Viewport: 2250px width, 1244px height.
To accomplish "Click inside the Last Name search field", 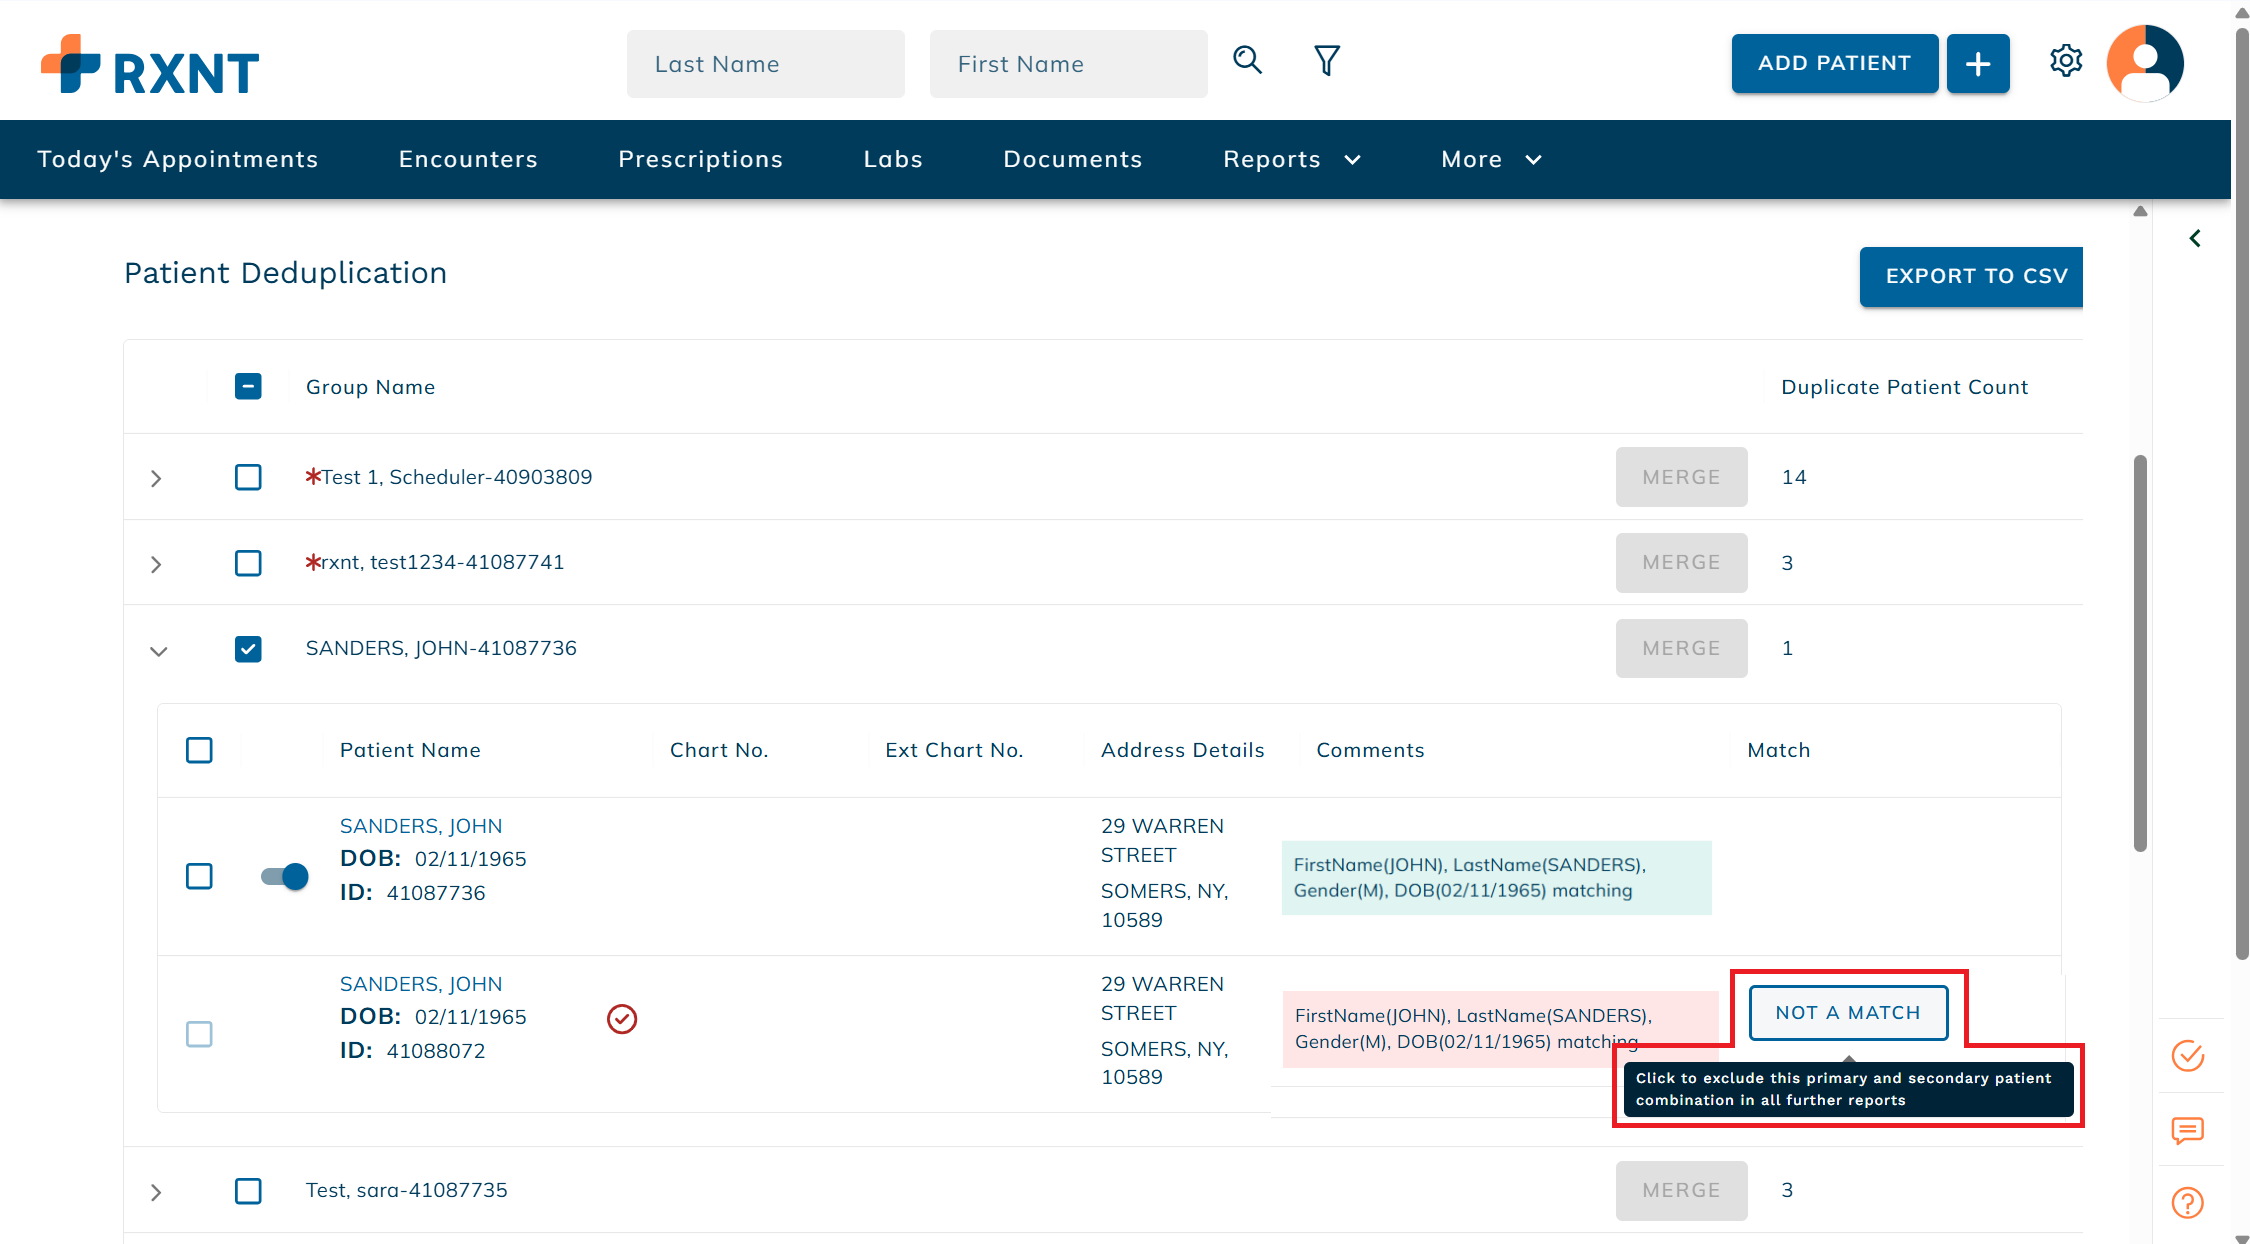I will click(765, 64).
